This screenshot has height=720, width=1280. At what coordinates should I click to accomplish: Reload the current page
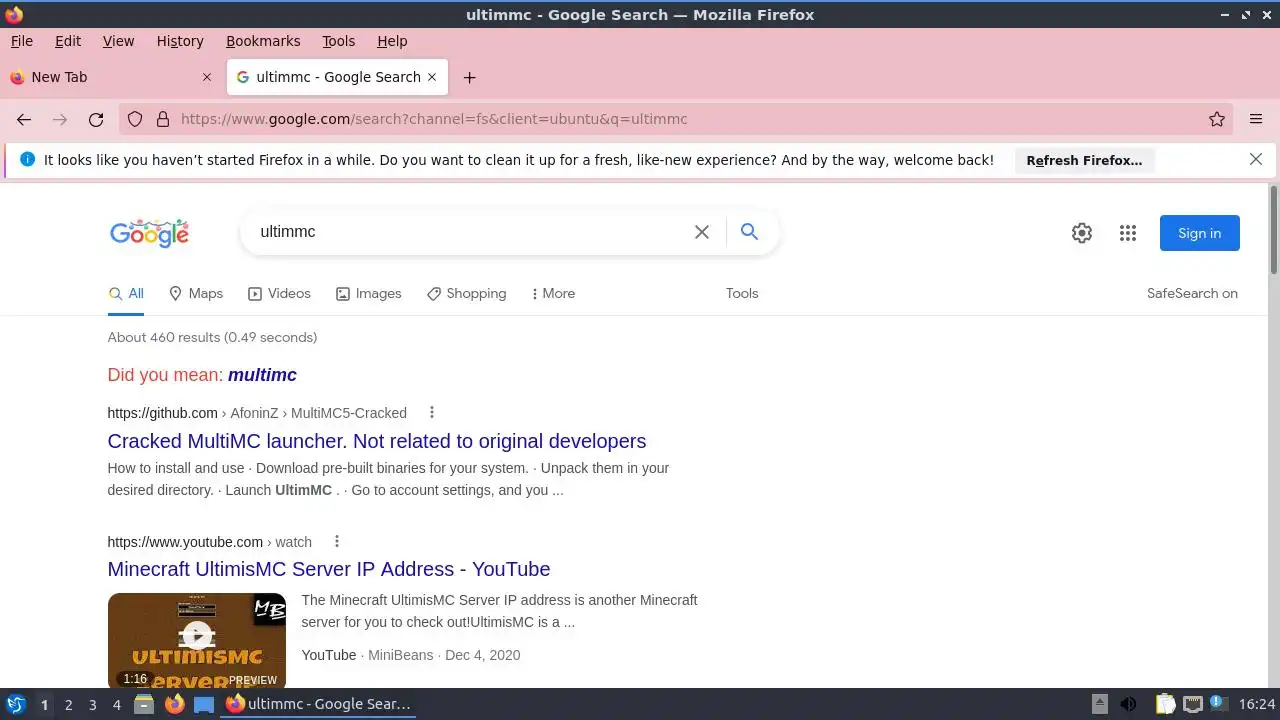[96, 119]
